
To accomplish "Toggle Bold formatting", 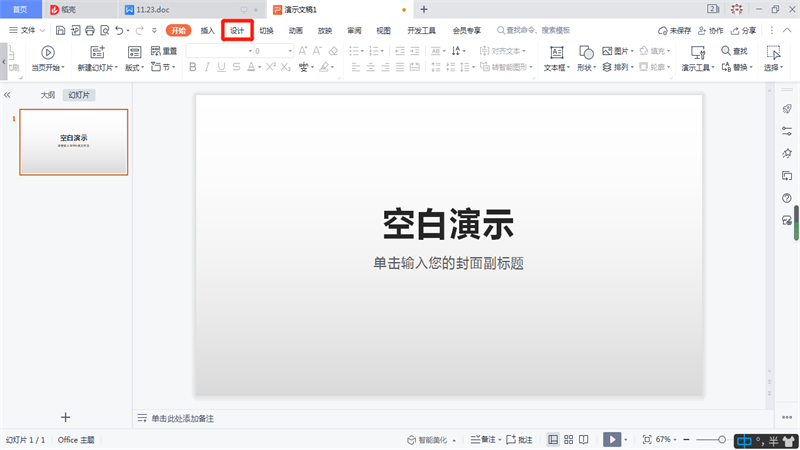I will pos(192,67).
